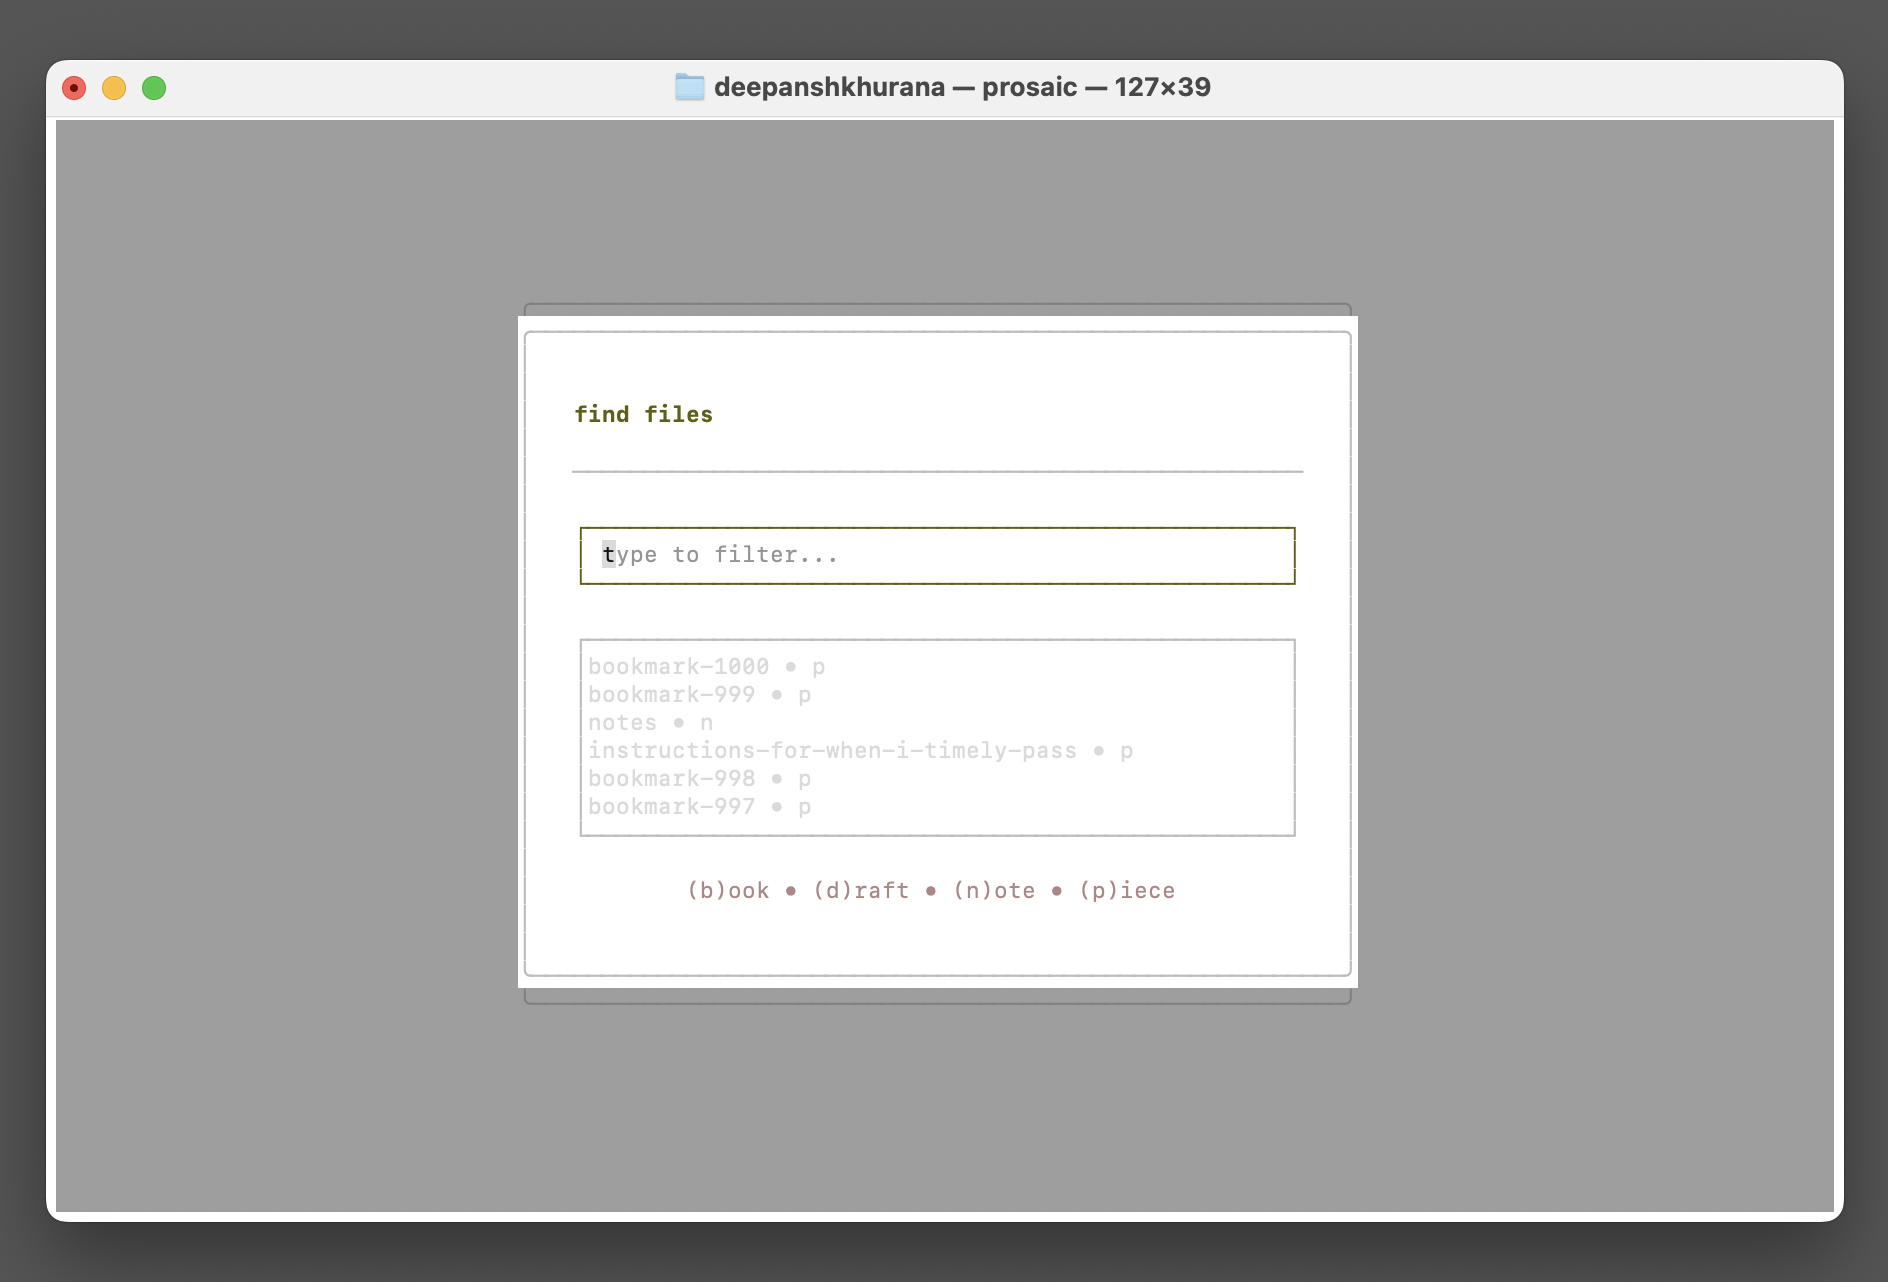The image size is (1888, 1282).
Task: Click the 'n' type marker beside notes
Action: coord(706,722)
